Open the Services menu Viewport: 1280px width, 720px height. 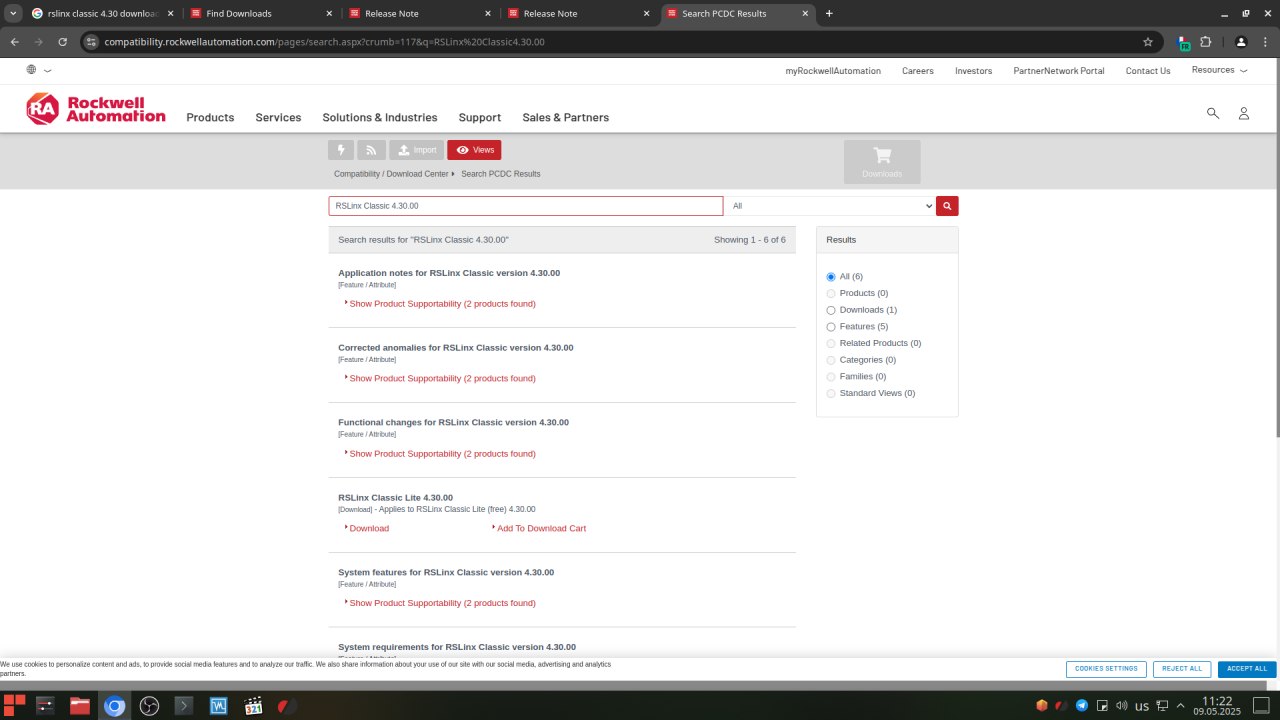pyautogui.click(x=278, y=118)
